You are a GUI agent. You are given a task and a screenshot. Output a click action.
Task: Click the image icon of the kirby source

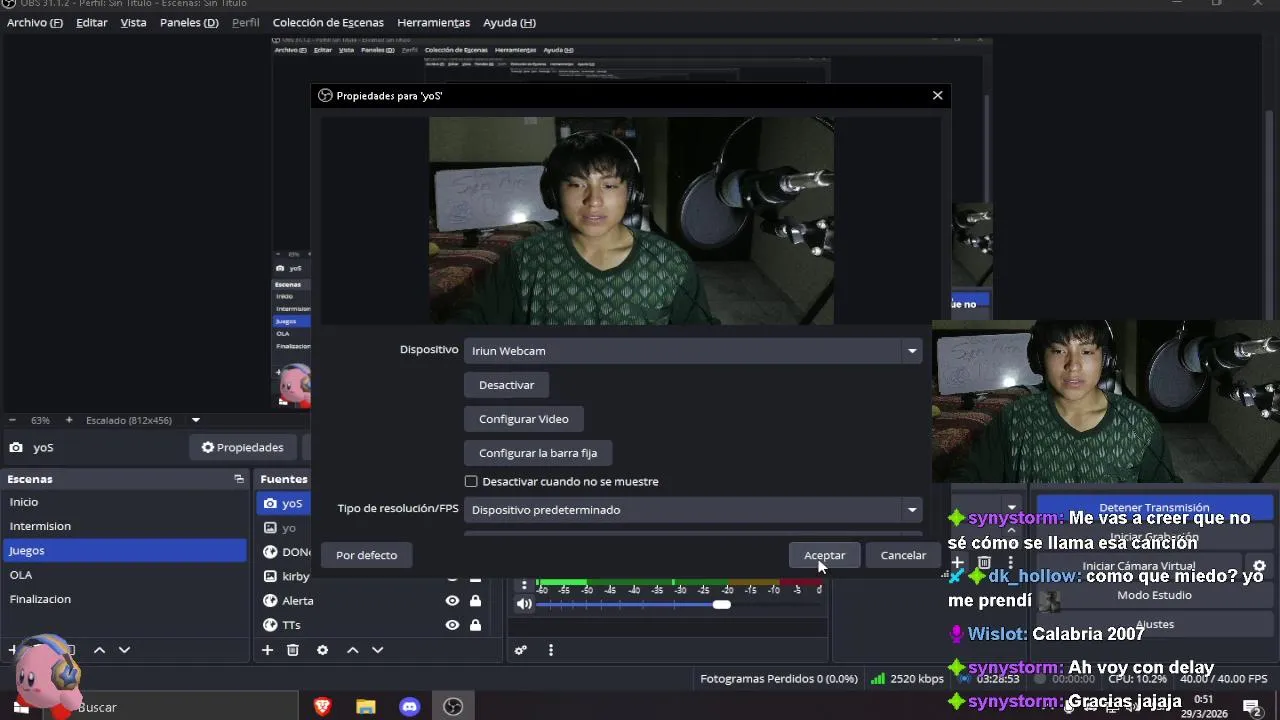point(270,577)
